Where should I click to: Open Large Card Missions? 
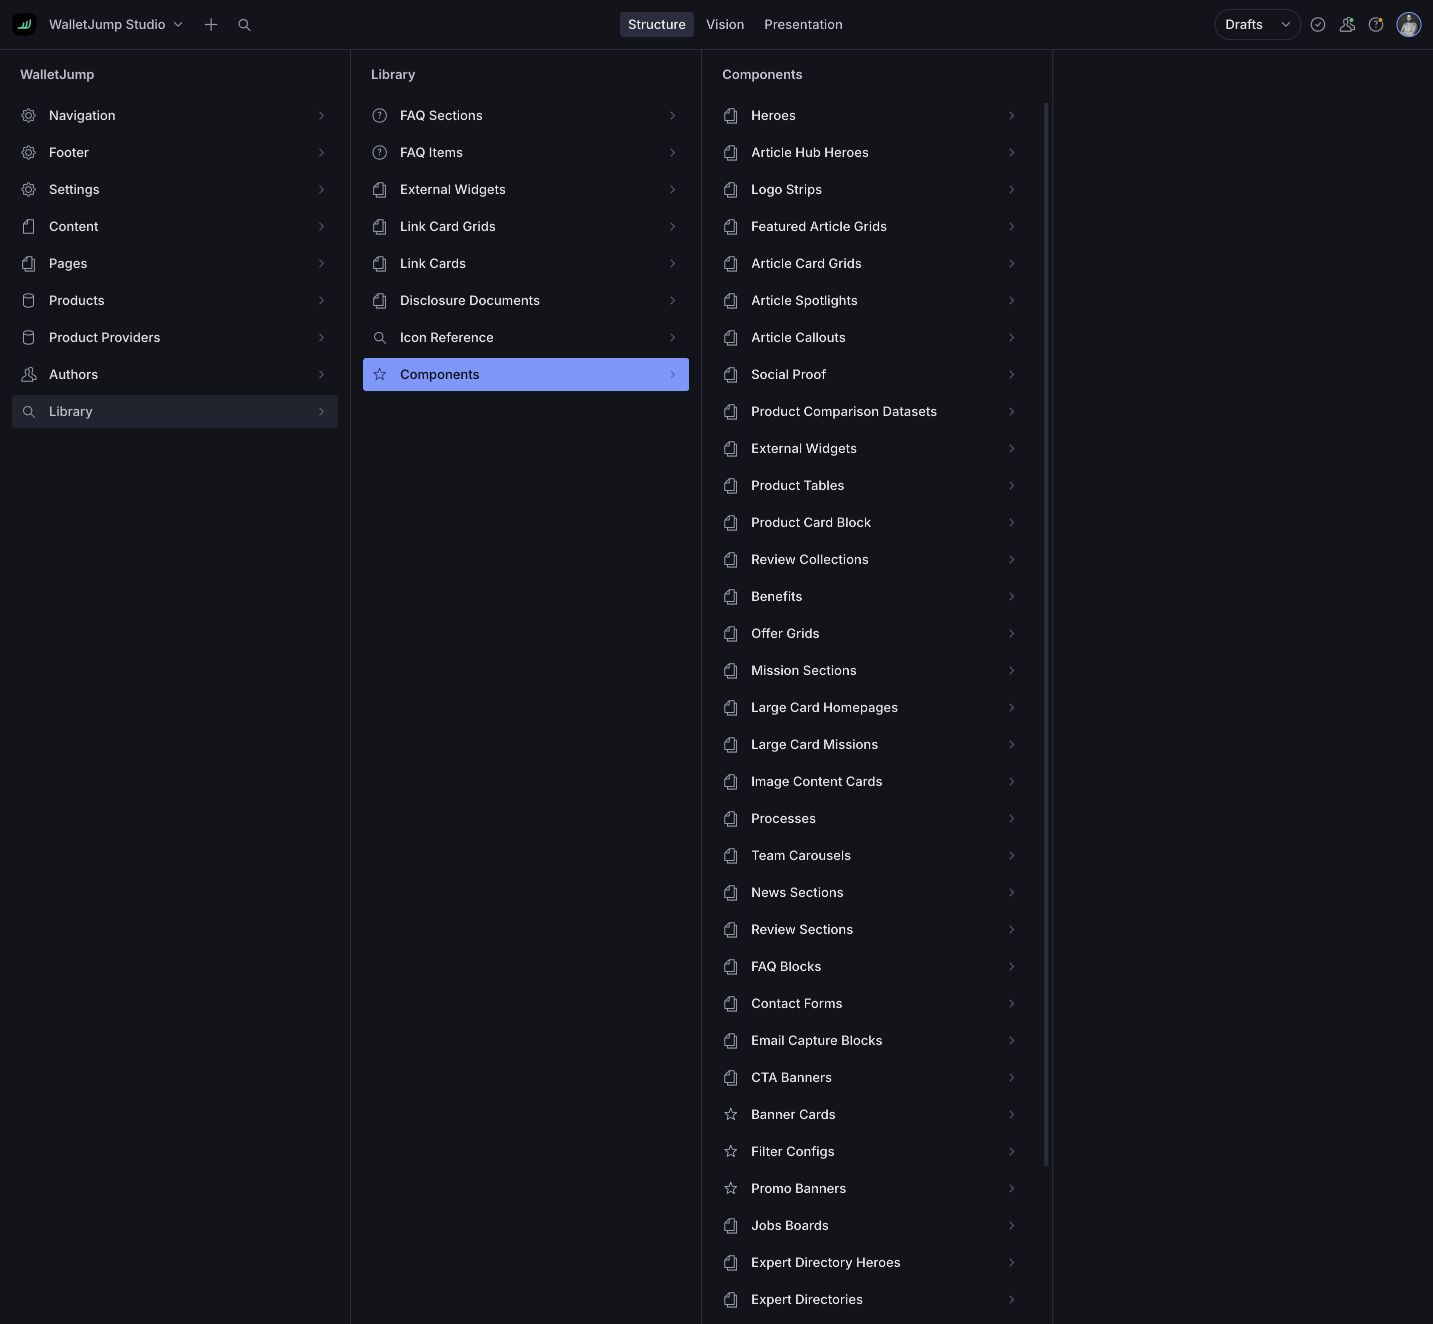point(871,744)
